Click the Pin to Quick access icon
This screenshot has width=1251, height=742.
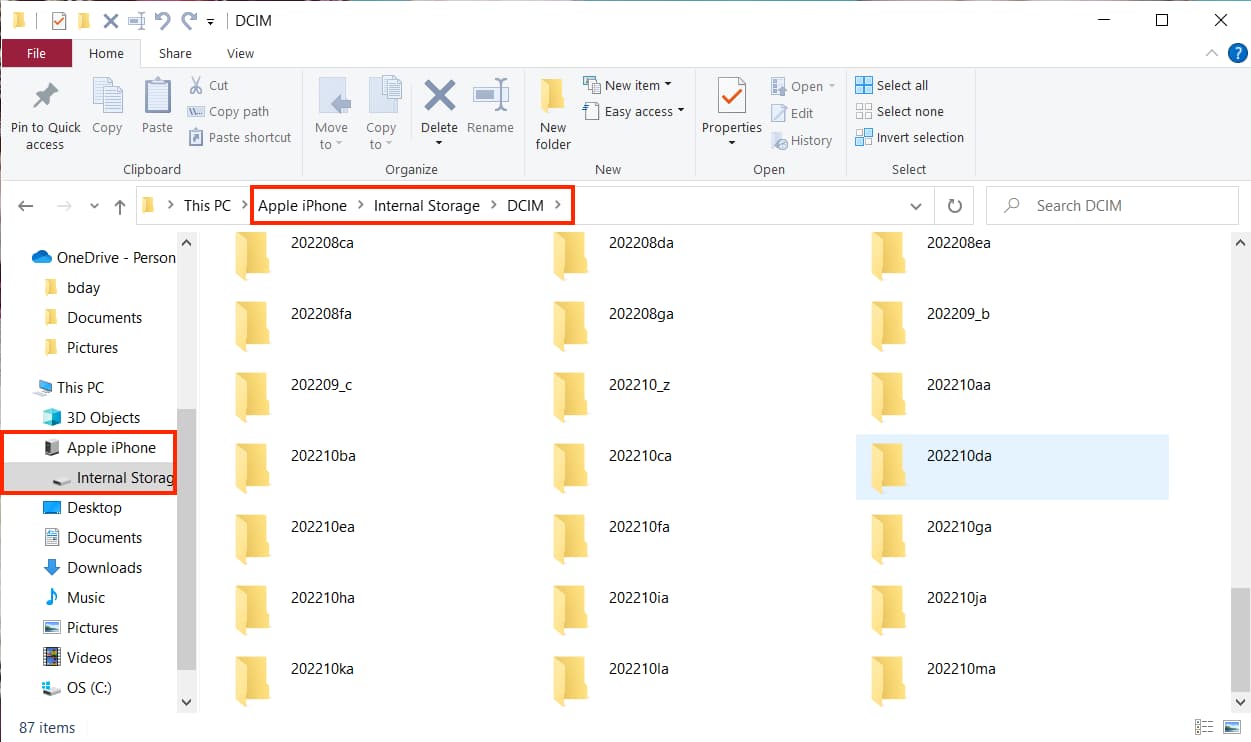45,97
